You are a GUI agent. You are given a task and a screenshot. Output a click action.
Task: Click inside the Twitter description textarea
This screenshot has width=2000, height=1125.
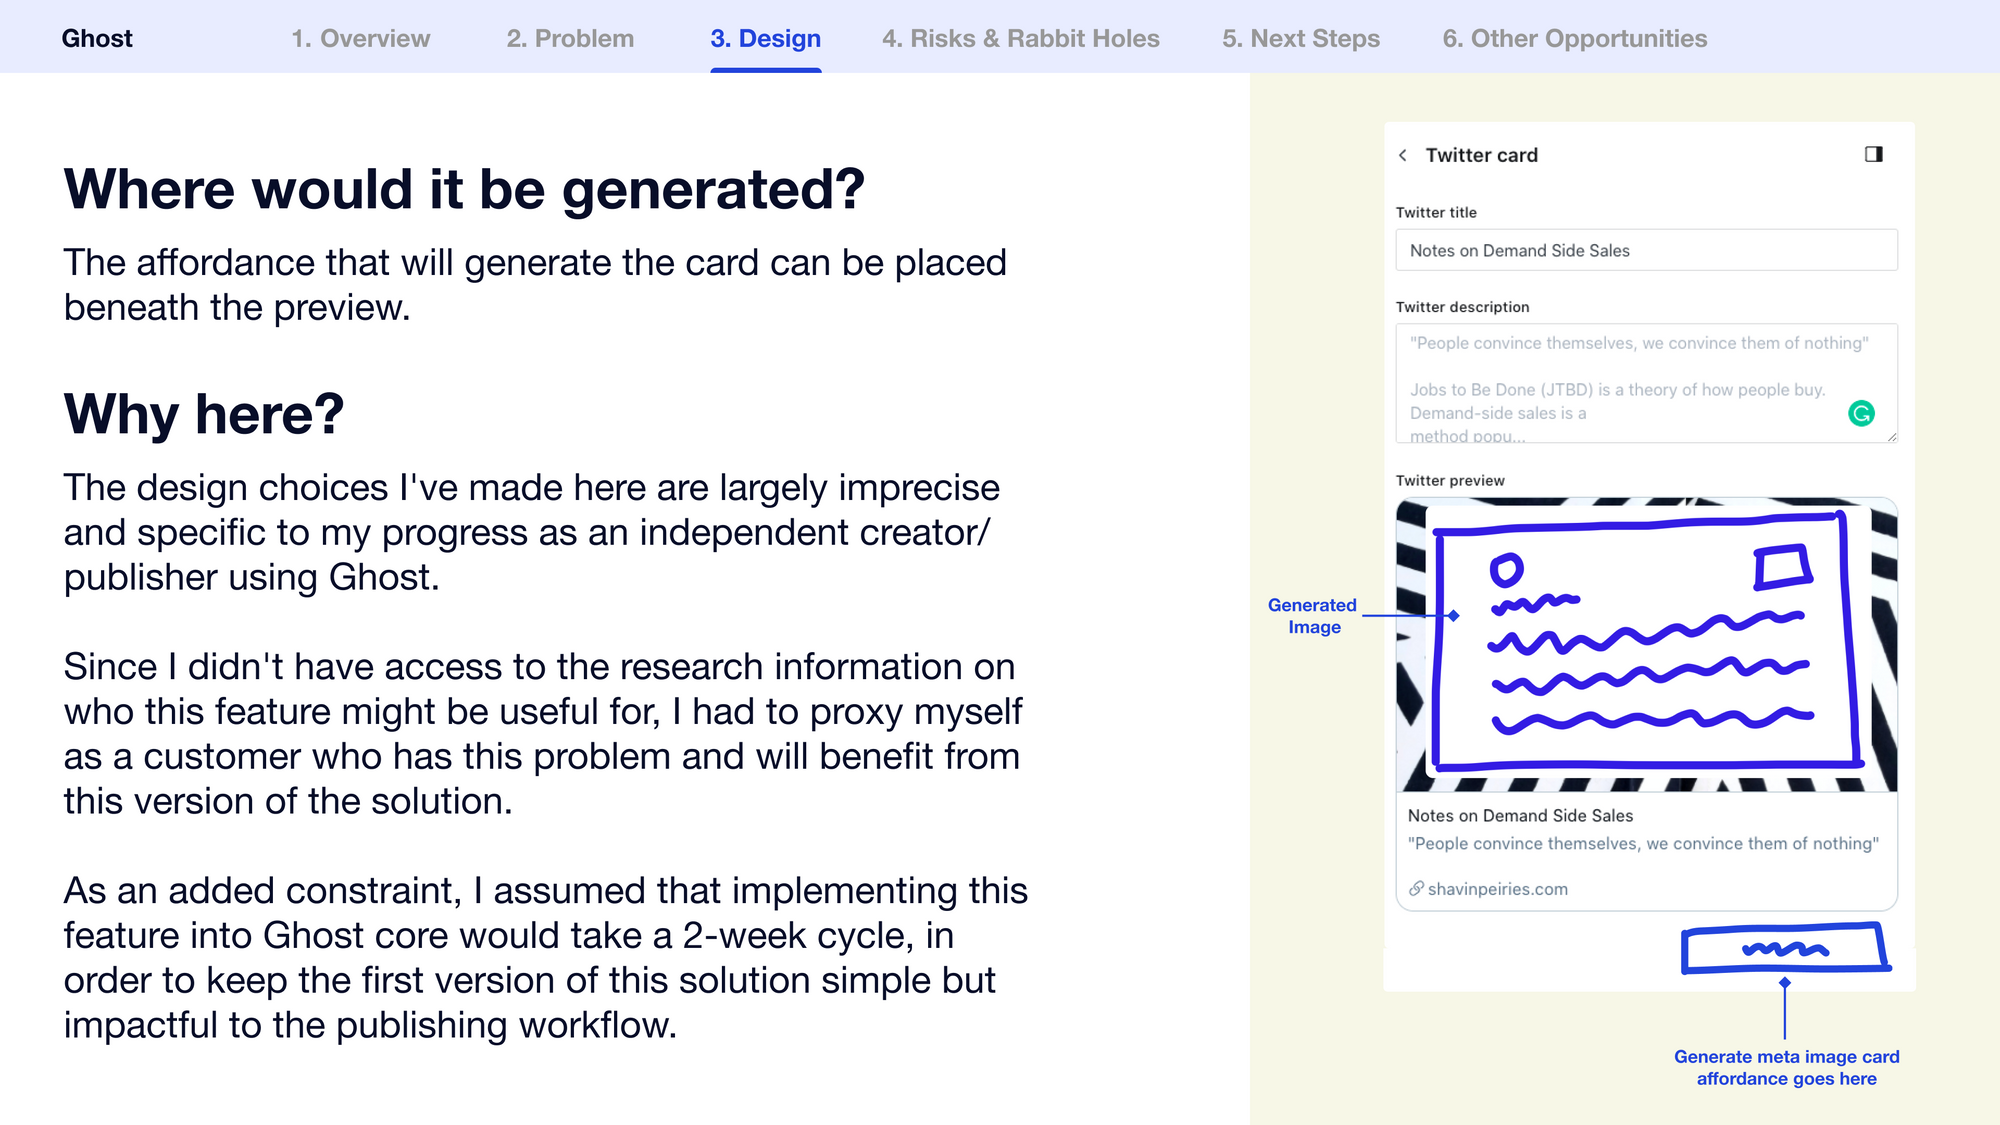click(x=1646, y=383)
